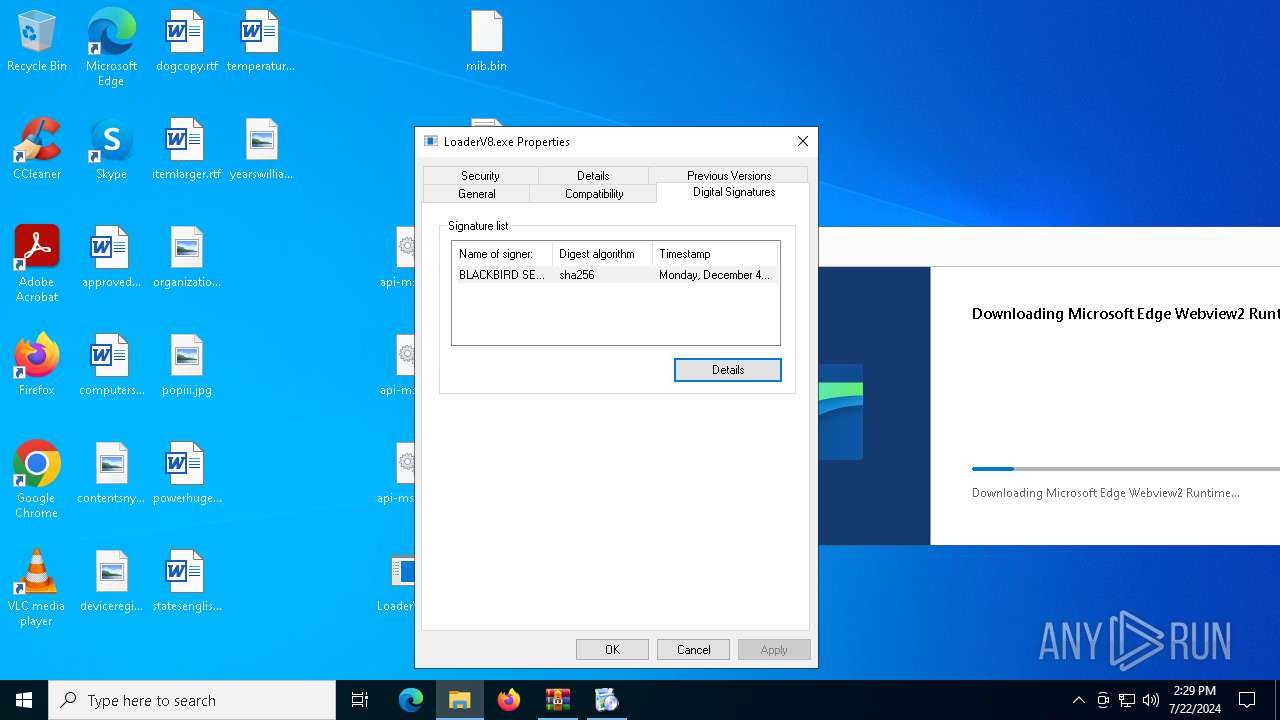Open network settings tray icon
Image resolution: width=1280 pixels, height=720 pixels.
1127,700
